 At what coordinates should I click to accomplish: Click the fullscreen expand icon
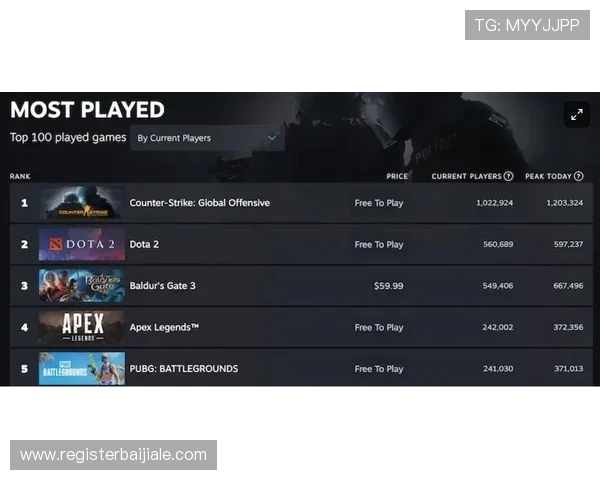click(x=576, y=115)
